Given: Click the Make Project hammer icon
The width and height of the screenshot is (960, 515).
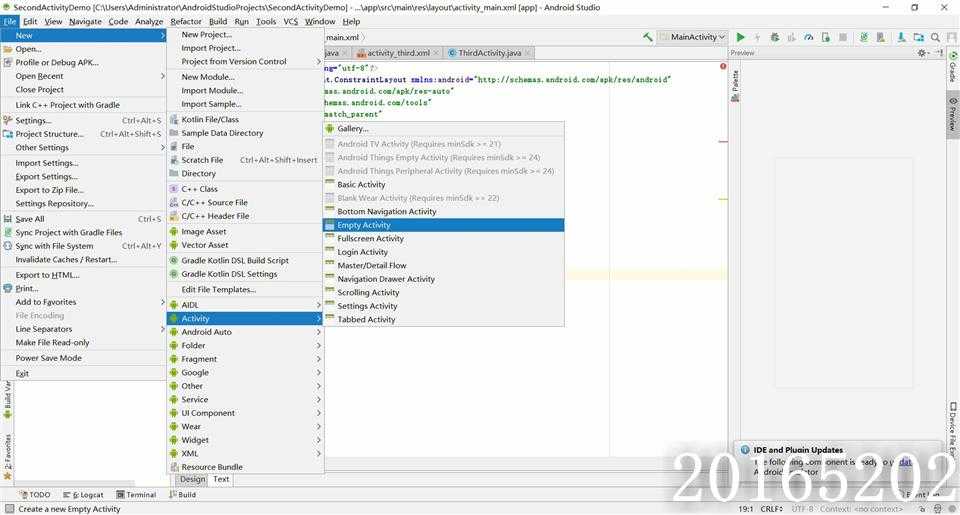Looking at the screenshot, I should point(647,37).
